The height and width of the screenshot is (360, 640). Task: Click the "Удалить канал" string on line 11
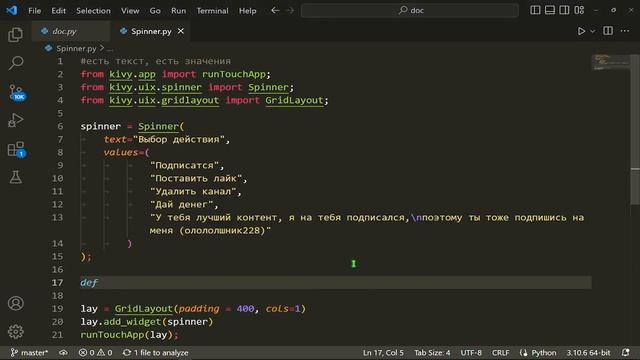point(193,191)
